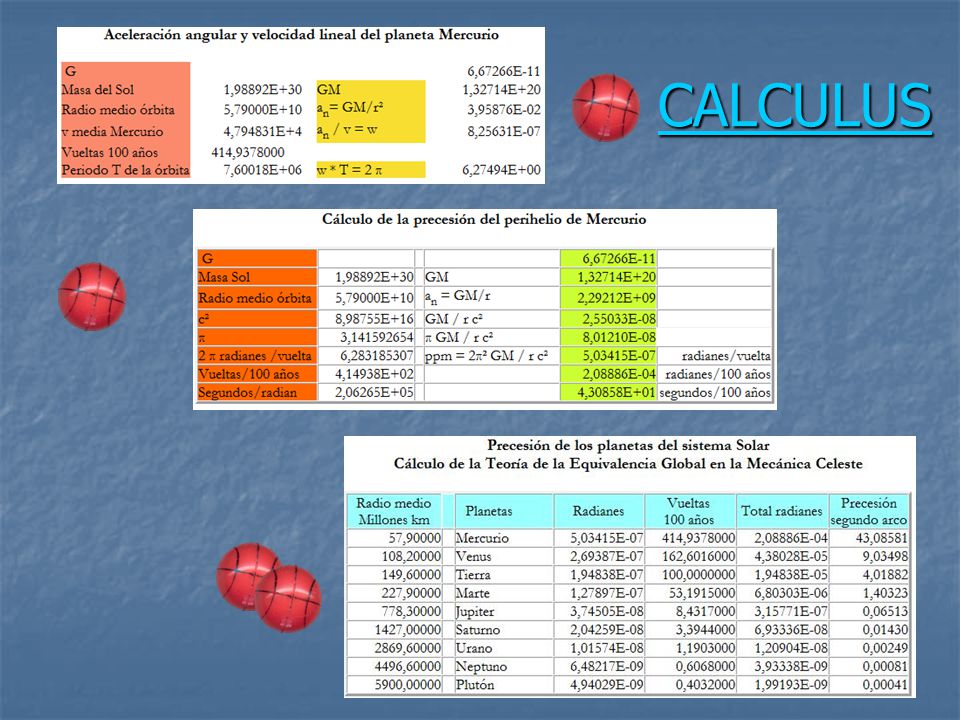Click the 'Precesión segundo arco' column header
Viewport: 960px width, 720px height.
[x=868, y=511]
